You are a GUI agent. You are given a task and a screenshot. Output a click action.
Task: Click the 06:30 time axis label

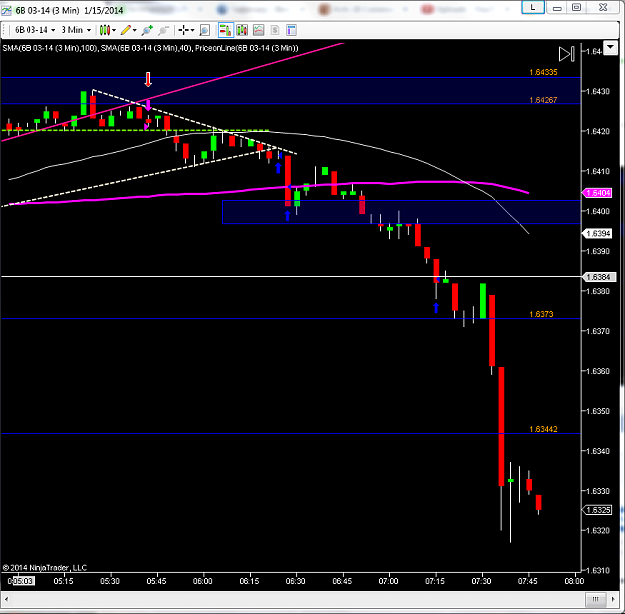point(295,581)
